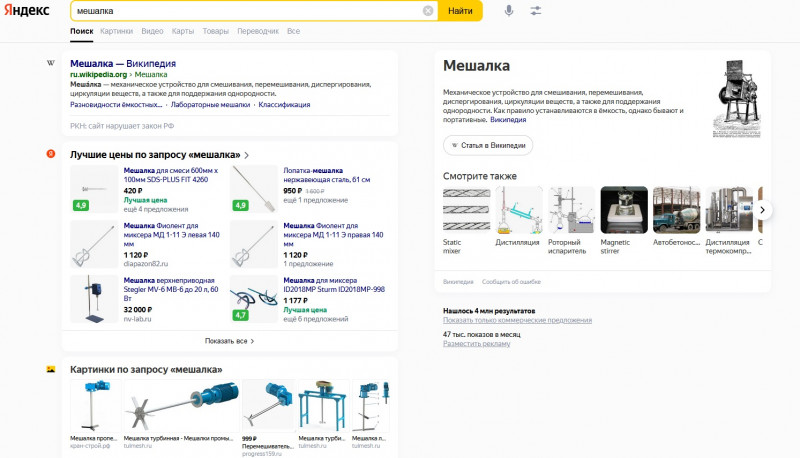This screenshot has height=458, width=800.
Task: Switch to the Картинки tab
Action: [116, 31]
